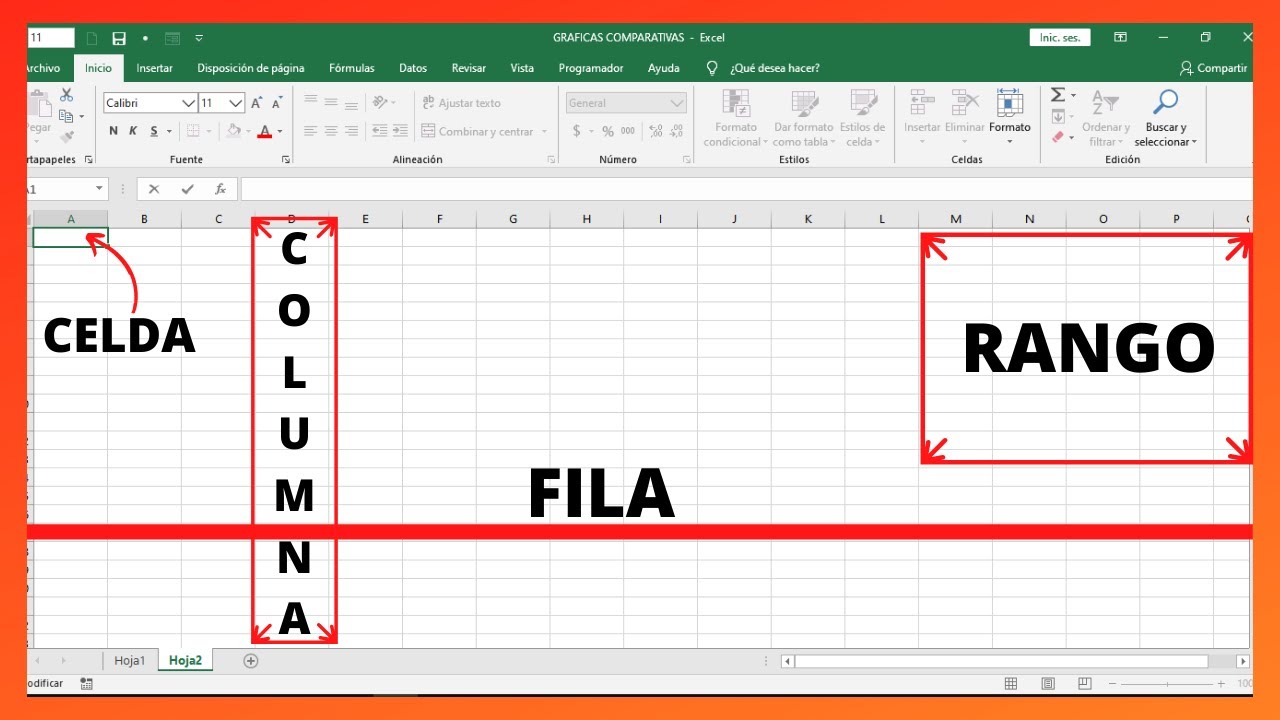Toggle Ajustar texto wrap option
The image size is (1280, 720).
coord(461,103)
